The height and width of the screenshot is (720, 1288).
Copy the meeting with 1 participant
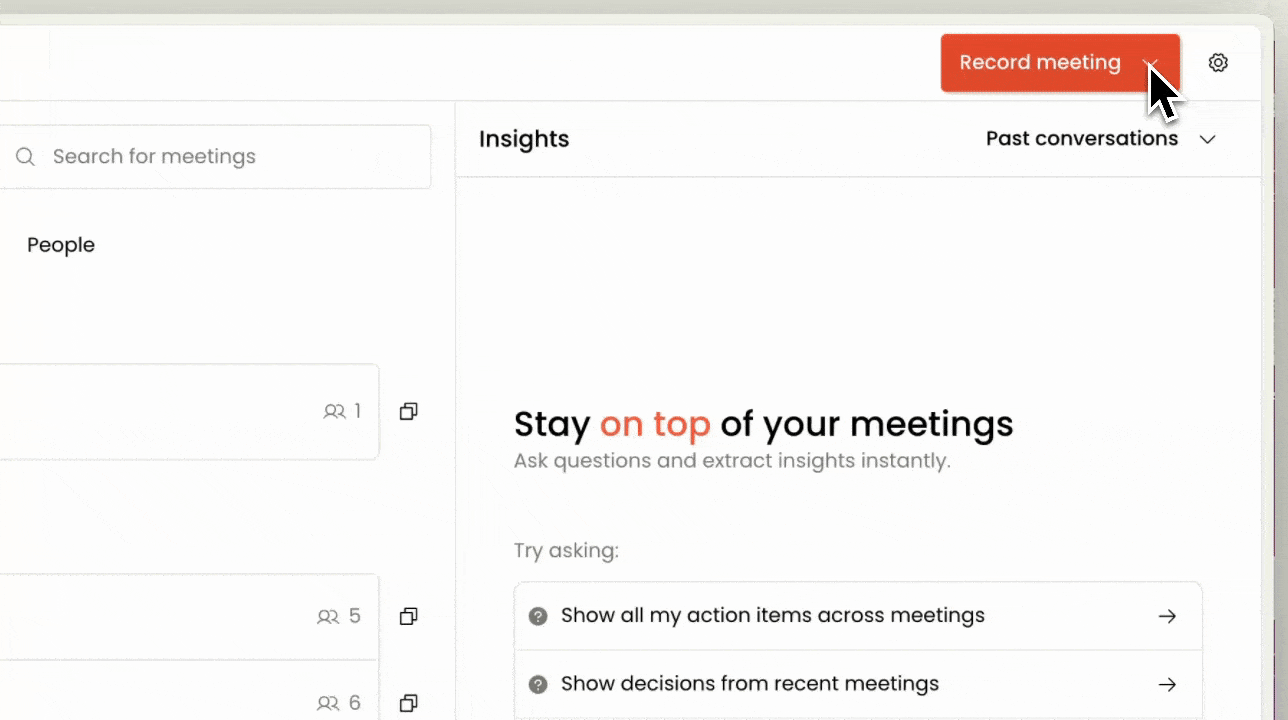click(x=408, y=411)
